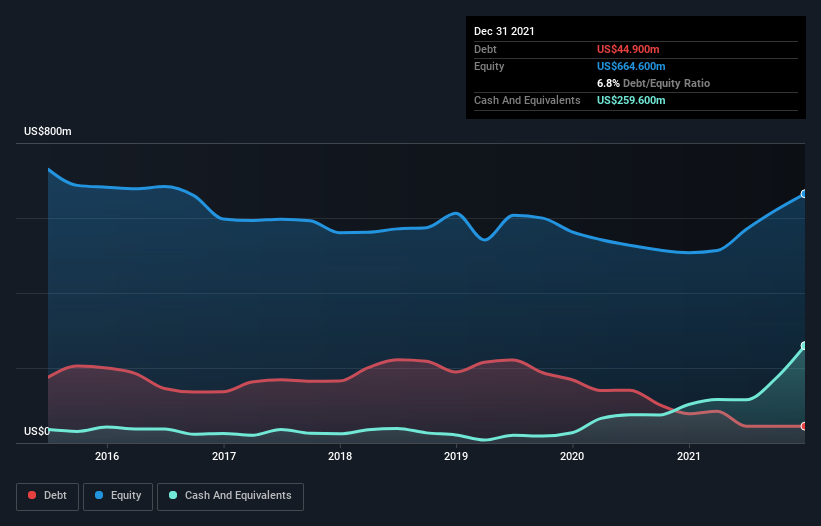The image size is (821, 526).
Task: Click the 6.8% Debt/Equity Ratio text
Action: pos(653,83)
